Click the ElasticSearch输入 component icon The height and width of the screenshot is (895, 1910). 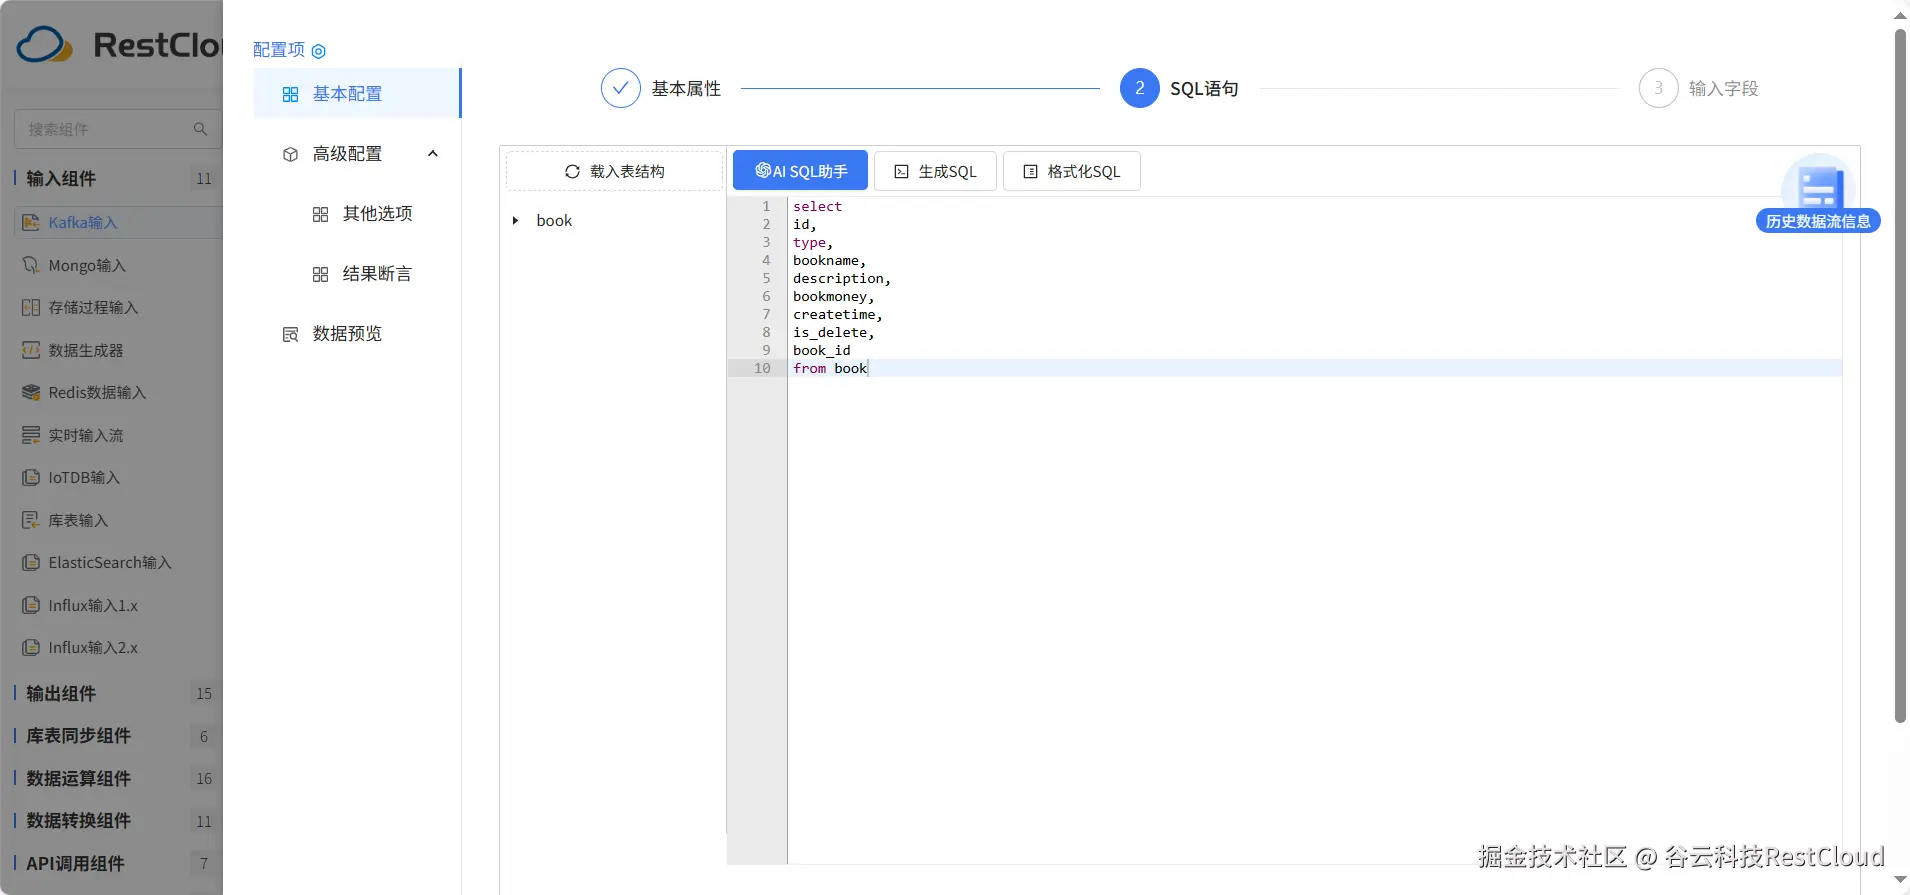[x=31, y=563]
